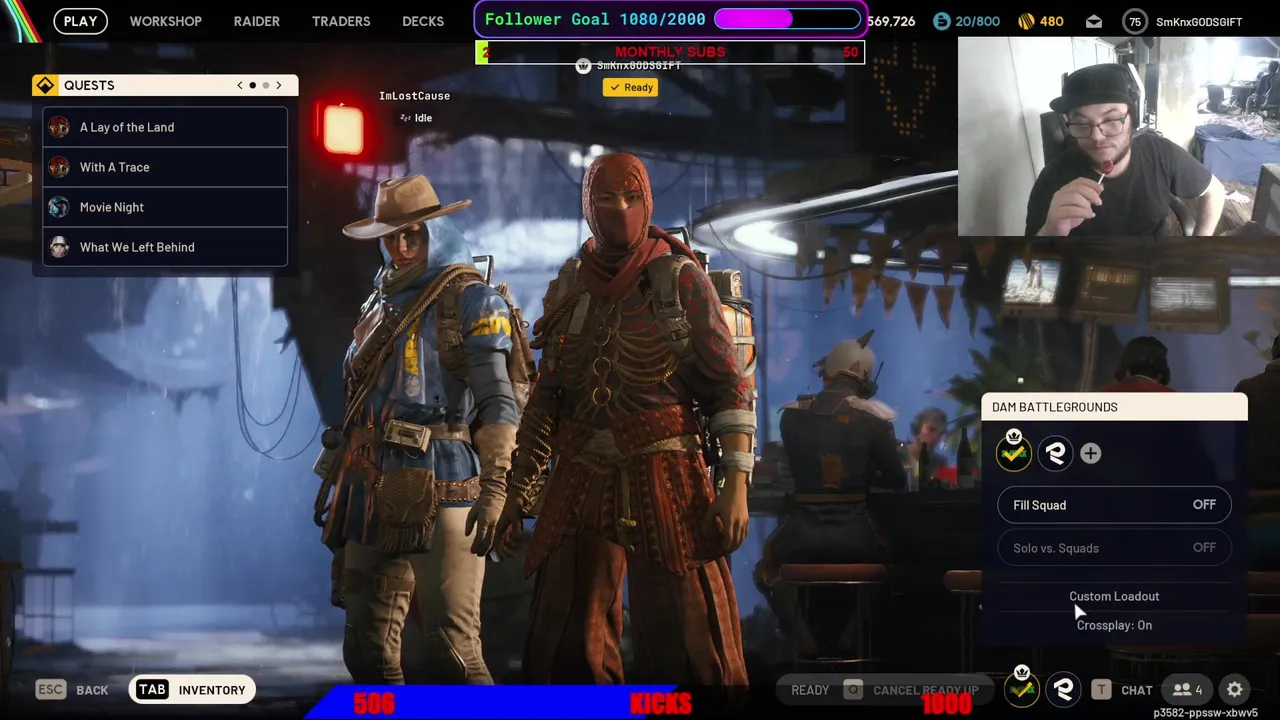Viewport: 1280px width, 720px height.
Task: Click the 569,726 currency value
Action: coord(890,21)
